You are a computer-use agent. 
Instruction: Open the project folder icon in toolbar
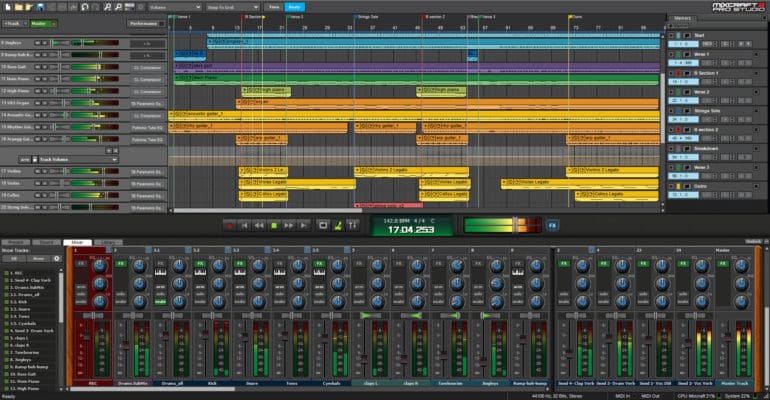(x=19, y=6)
